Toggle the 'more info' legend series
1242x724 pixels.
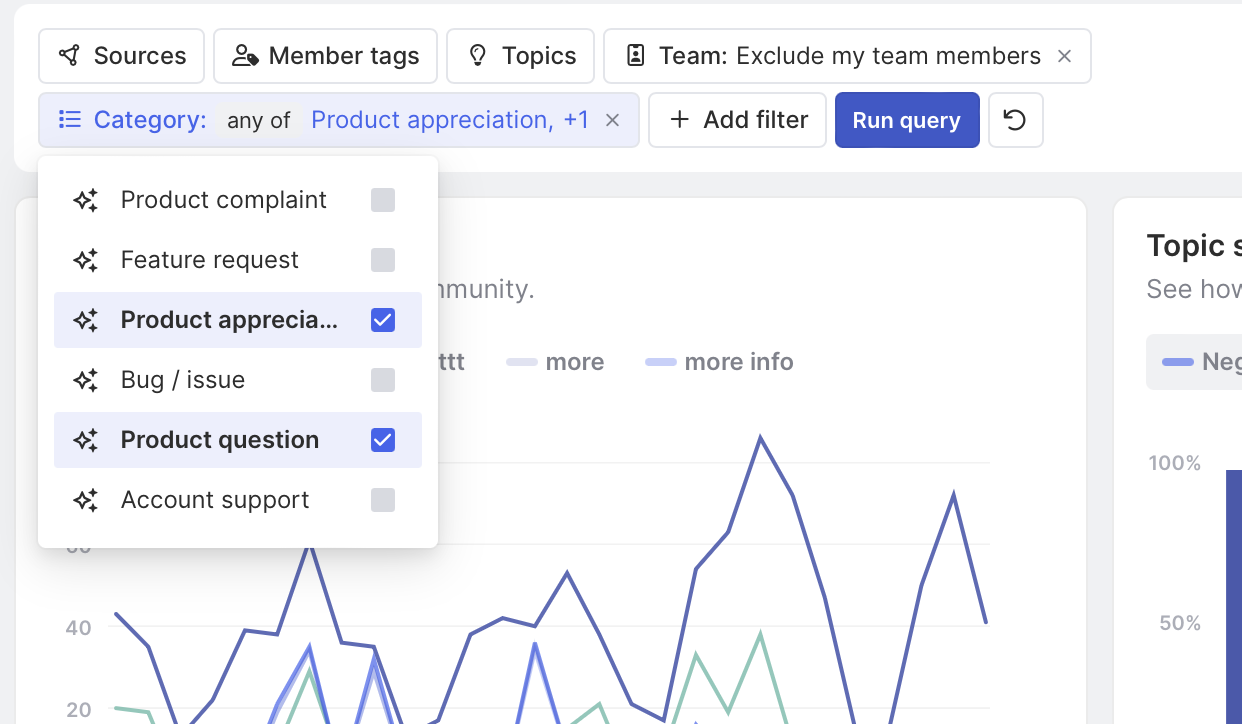pos(720,362)
